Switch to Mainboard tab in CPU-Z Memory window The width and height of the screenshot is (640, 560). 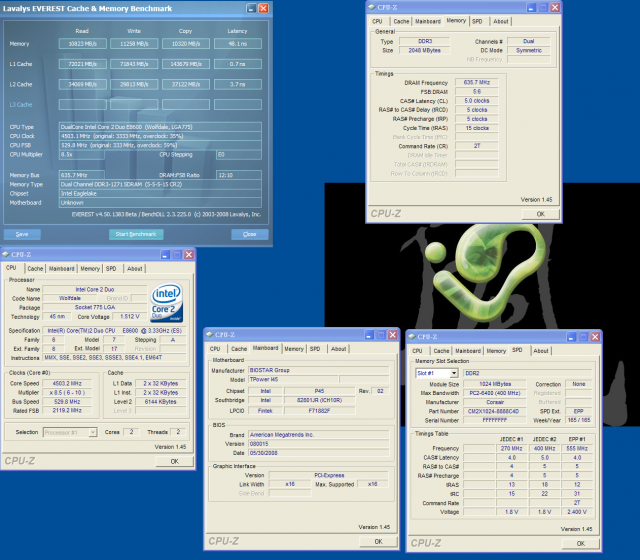tap(428, 21)
